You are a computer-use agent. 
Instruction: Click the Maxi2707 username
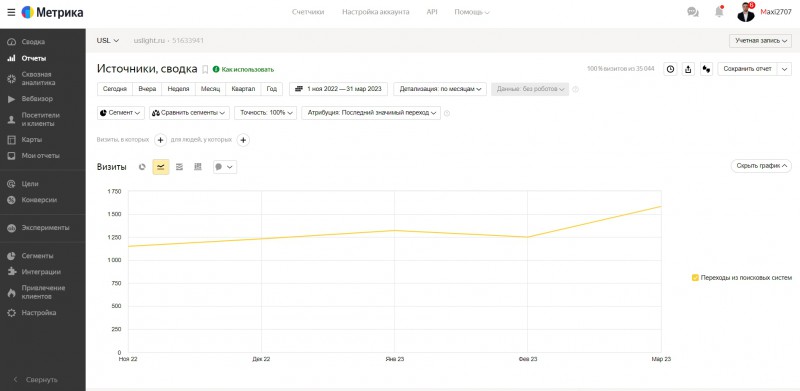click(776, 12)
